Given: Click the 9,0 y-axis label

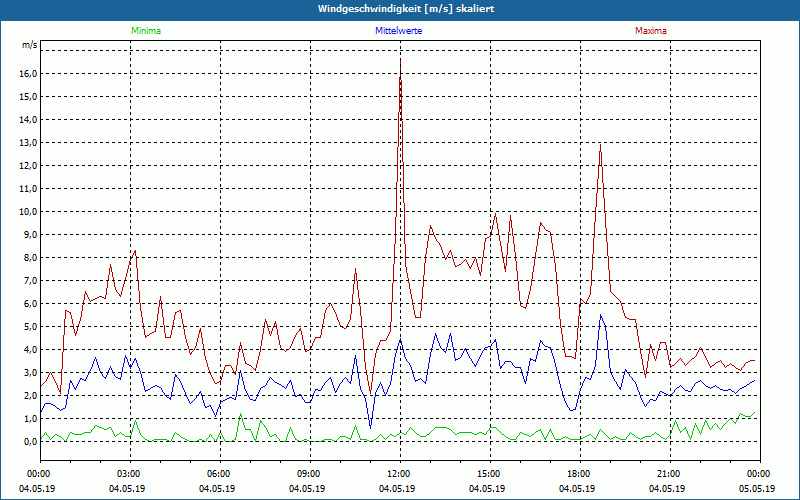Looking at the screenshot, I should pyautogui.click(x=31, y=234).
